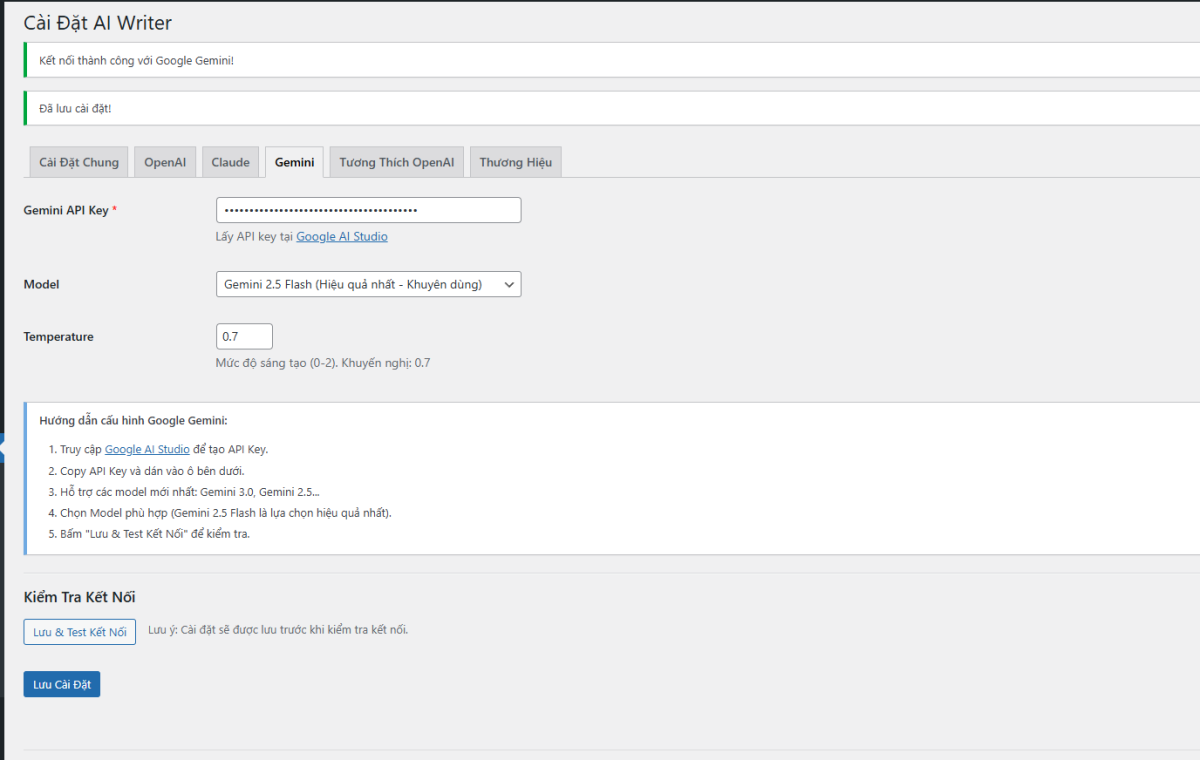
Task: Click the Cài Đặt AI Writer page heading
Action: tap(98, 22)
